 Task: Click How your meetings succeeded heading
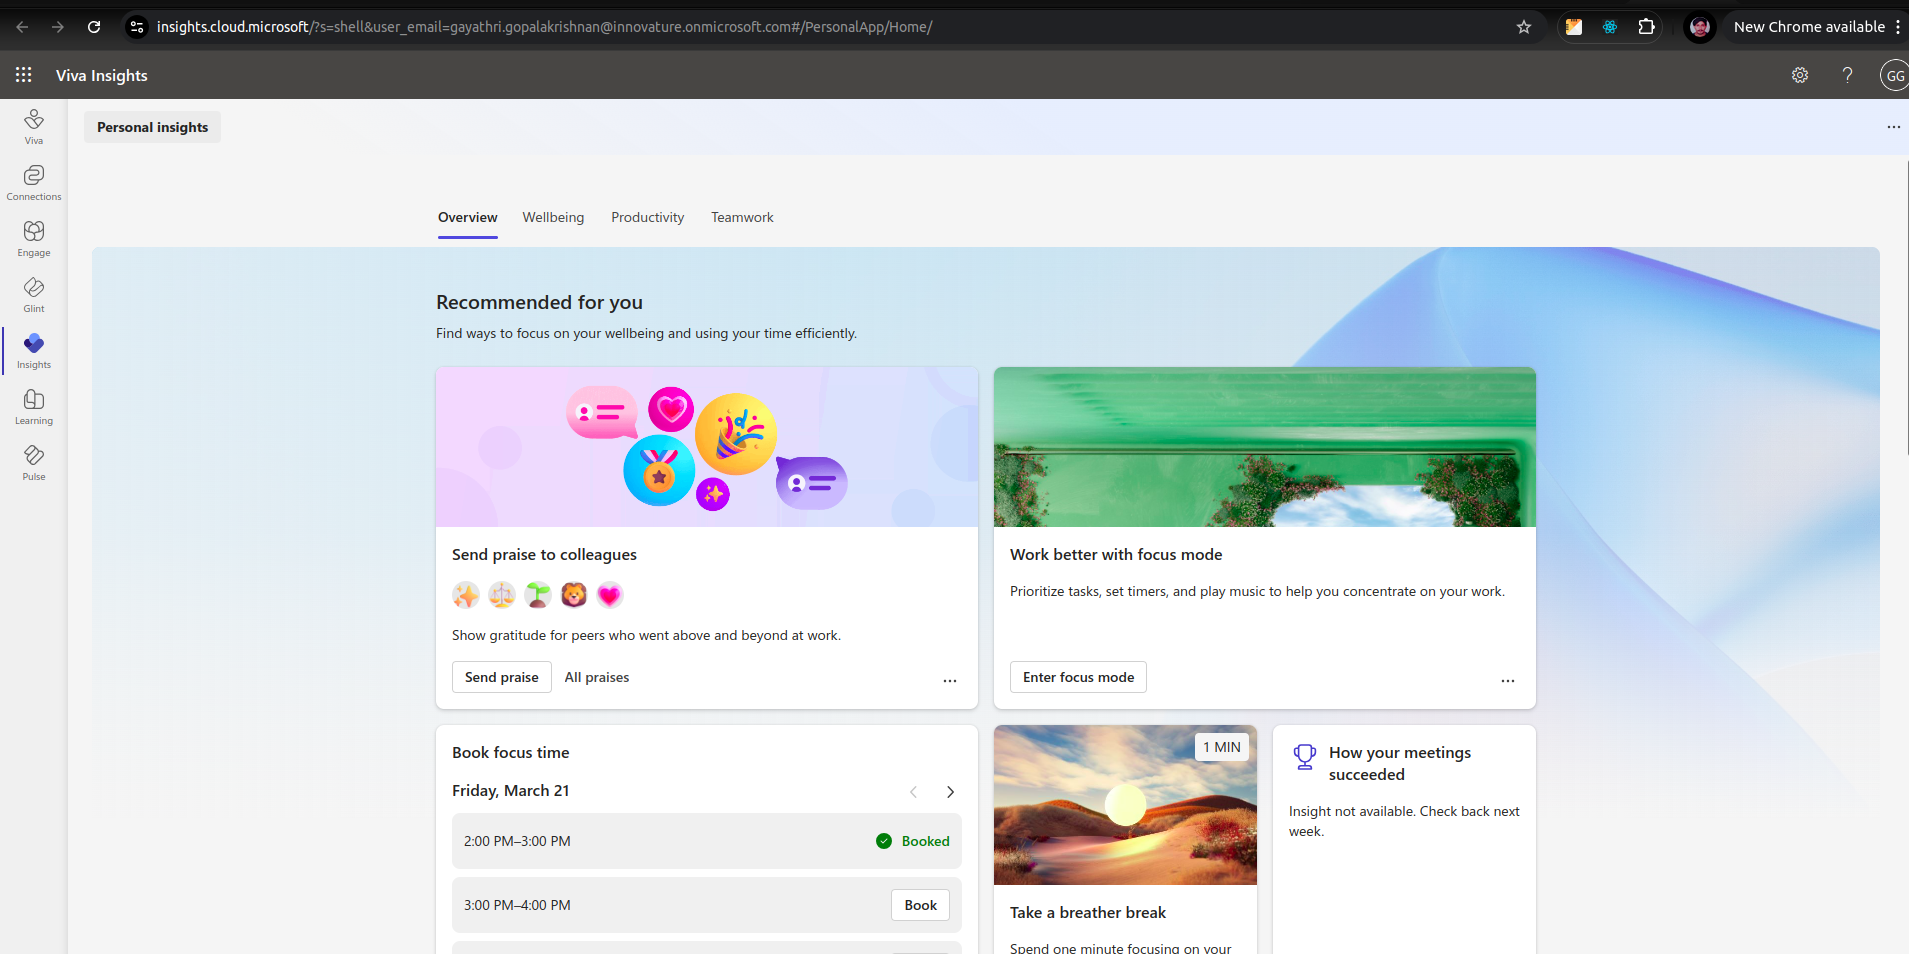pyautogui.click(x=1400, y=763)
